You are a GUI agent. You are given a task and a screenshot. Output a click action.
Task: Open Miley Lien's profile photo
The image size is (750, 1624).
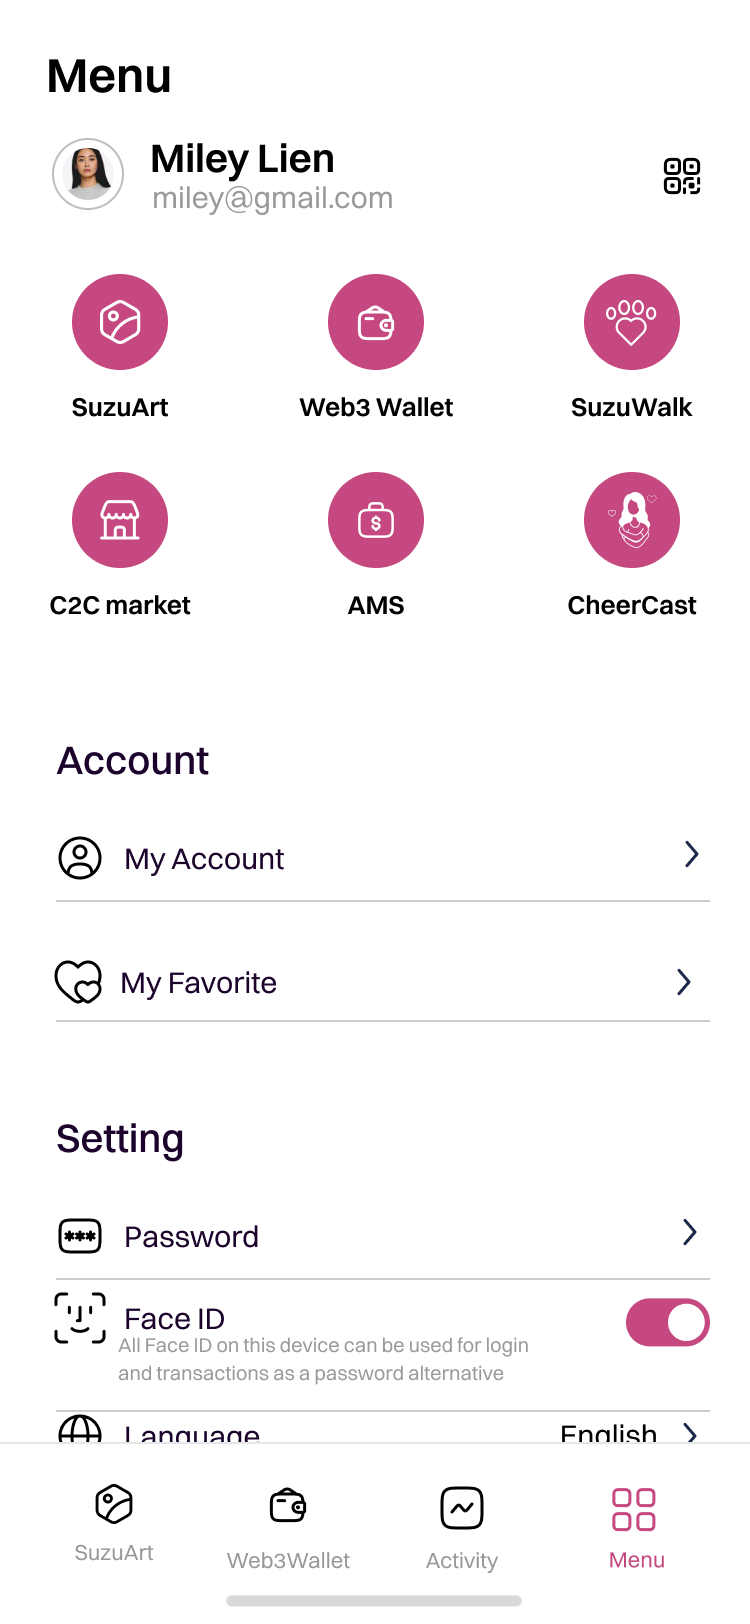tap(88, 174)
